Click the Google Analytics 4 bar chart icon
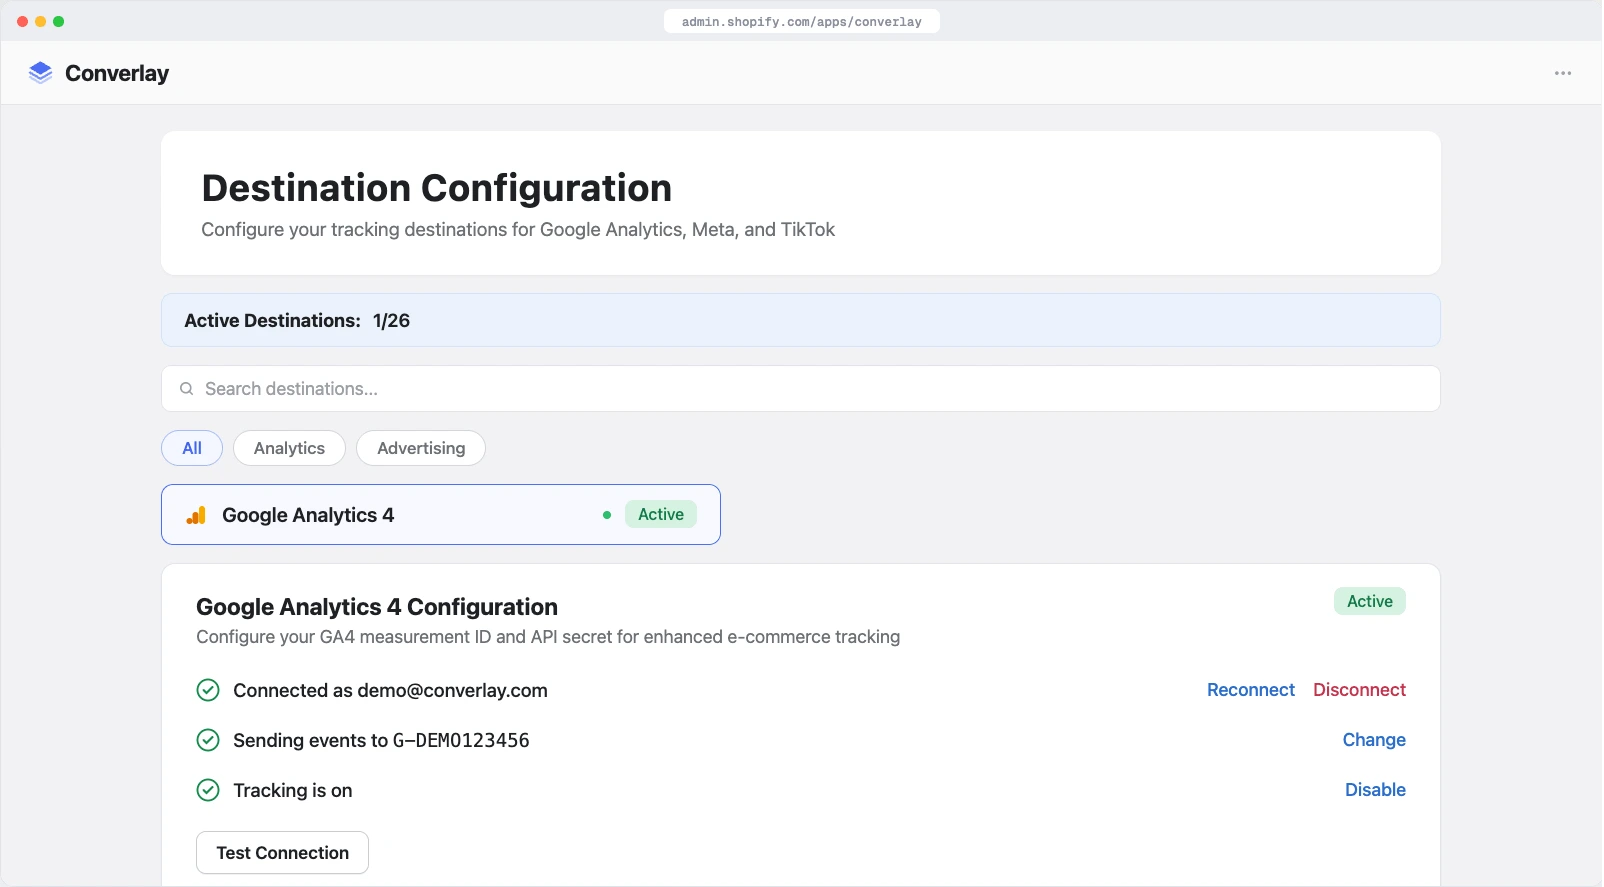Screen dimensions: 1604x887 pyautogui.click(x=196, y=515)
